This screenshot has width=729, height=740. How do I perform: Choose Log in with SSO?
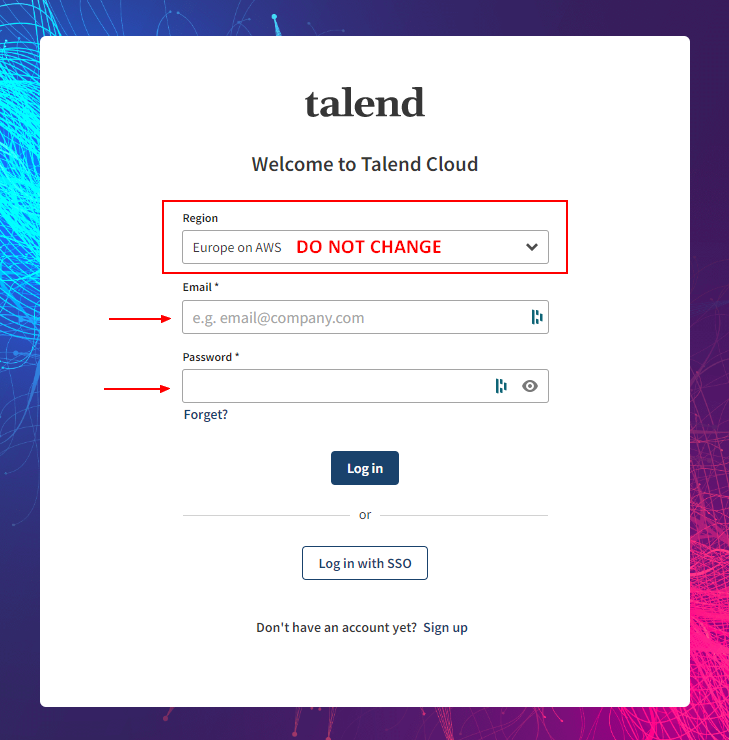coord(365,563)
